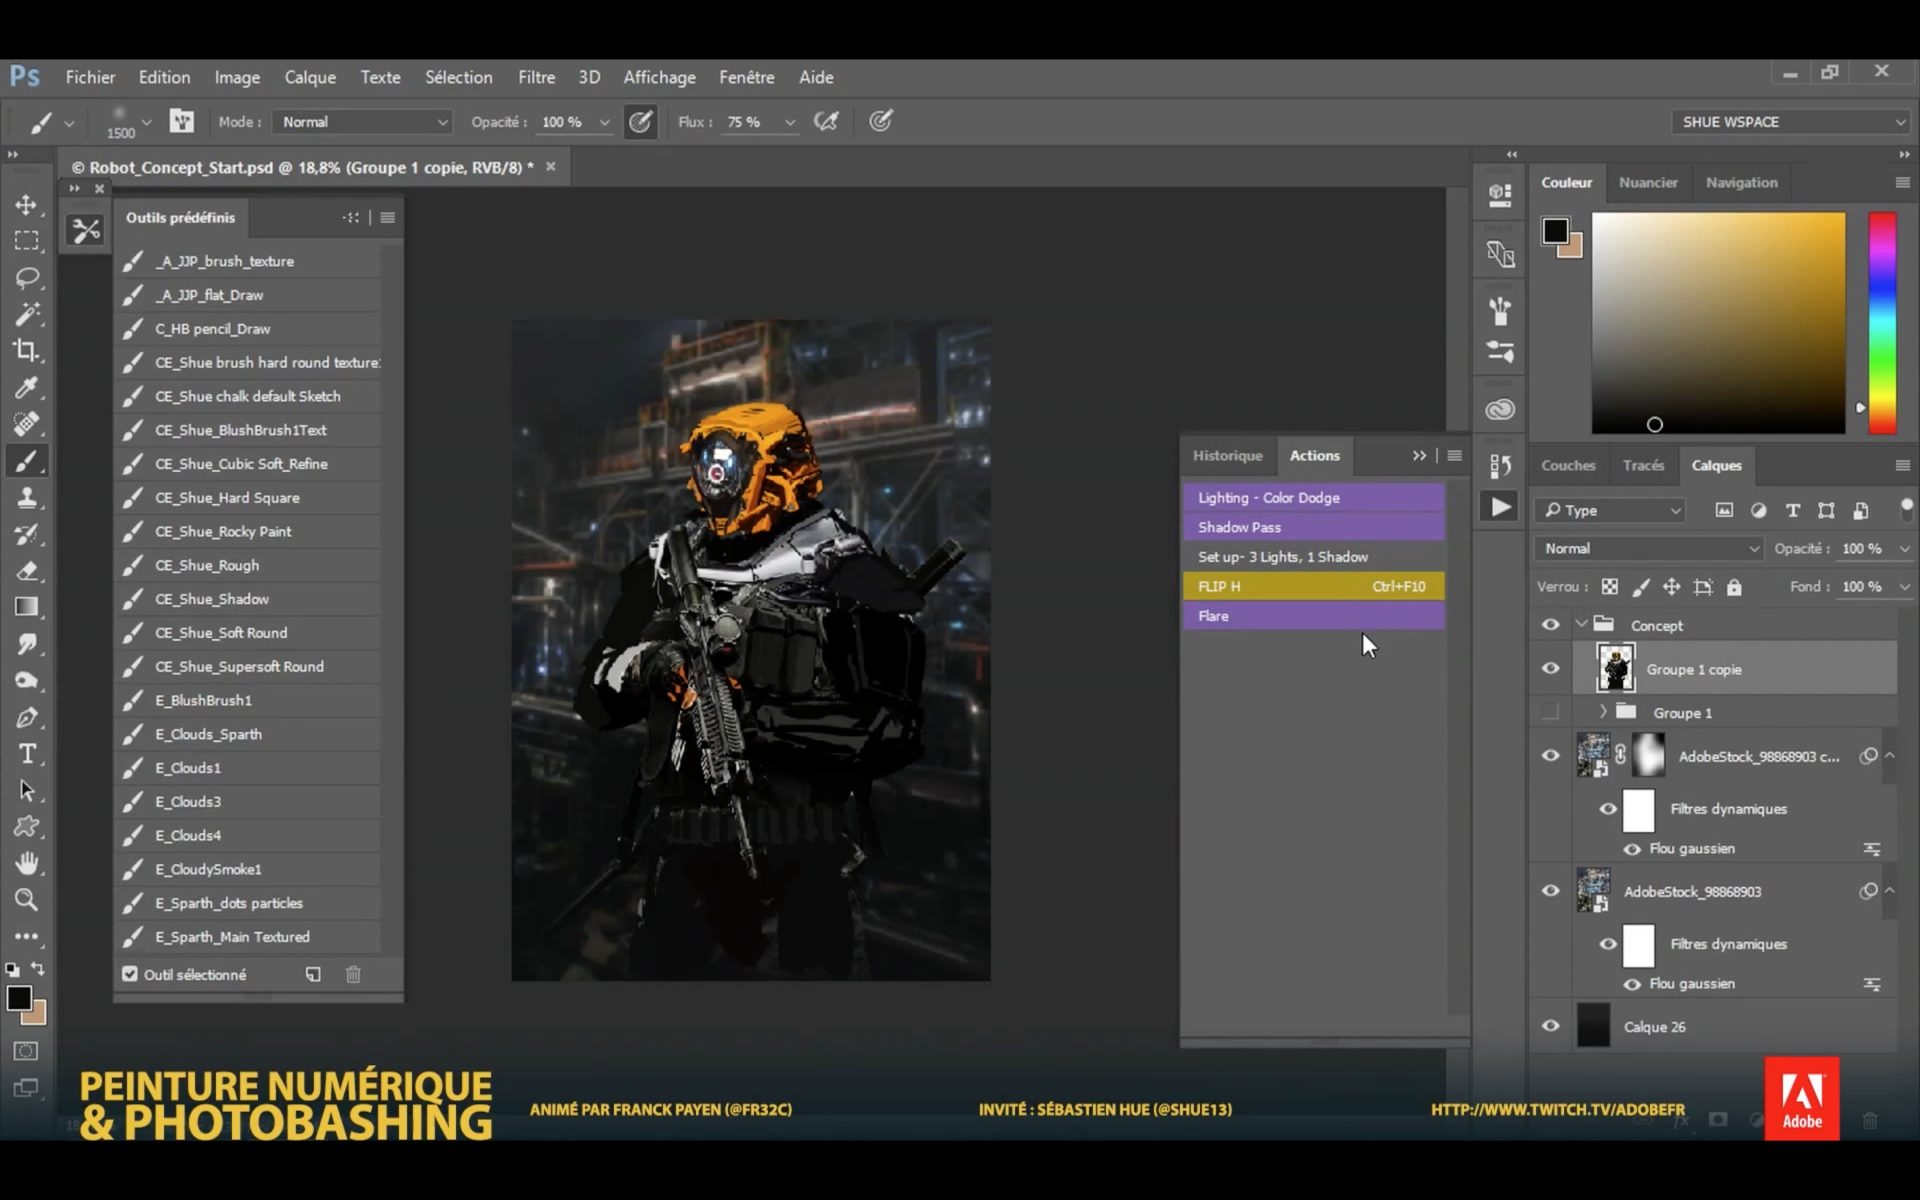Screen dimensions: 1920x1200
Task: Click the Path Selection arrow tool
Action: [x=26, y=790]
